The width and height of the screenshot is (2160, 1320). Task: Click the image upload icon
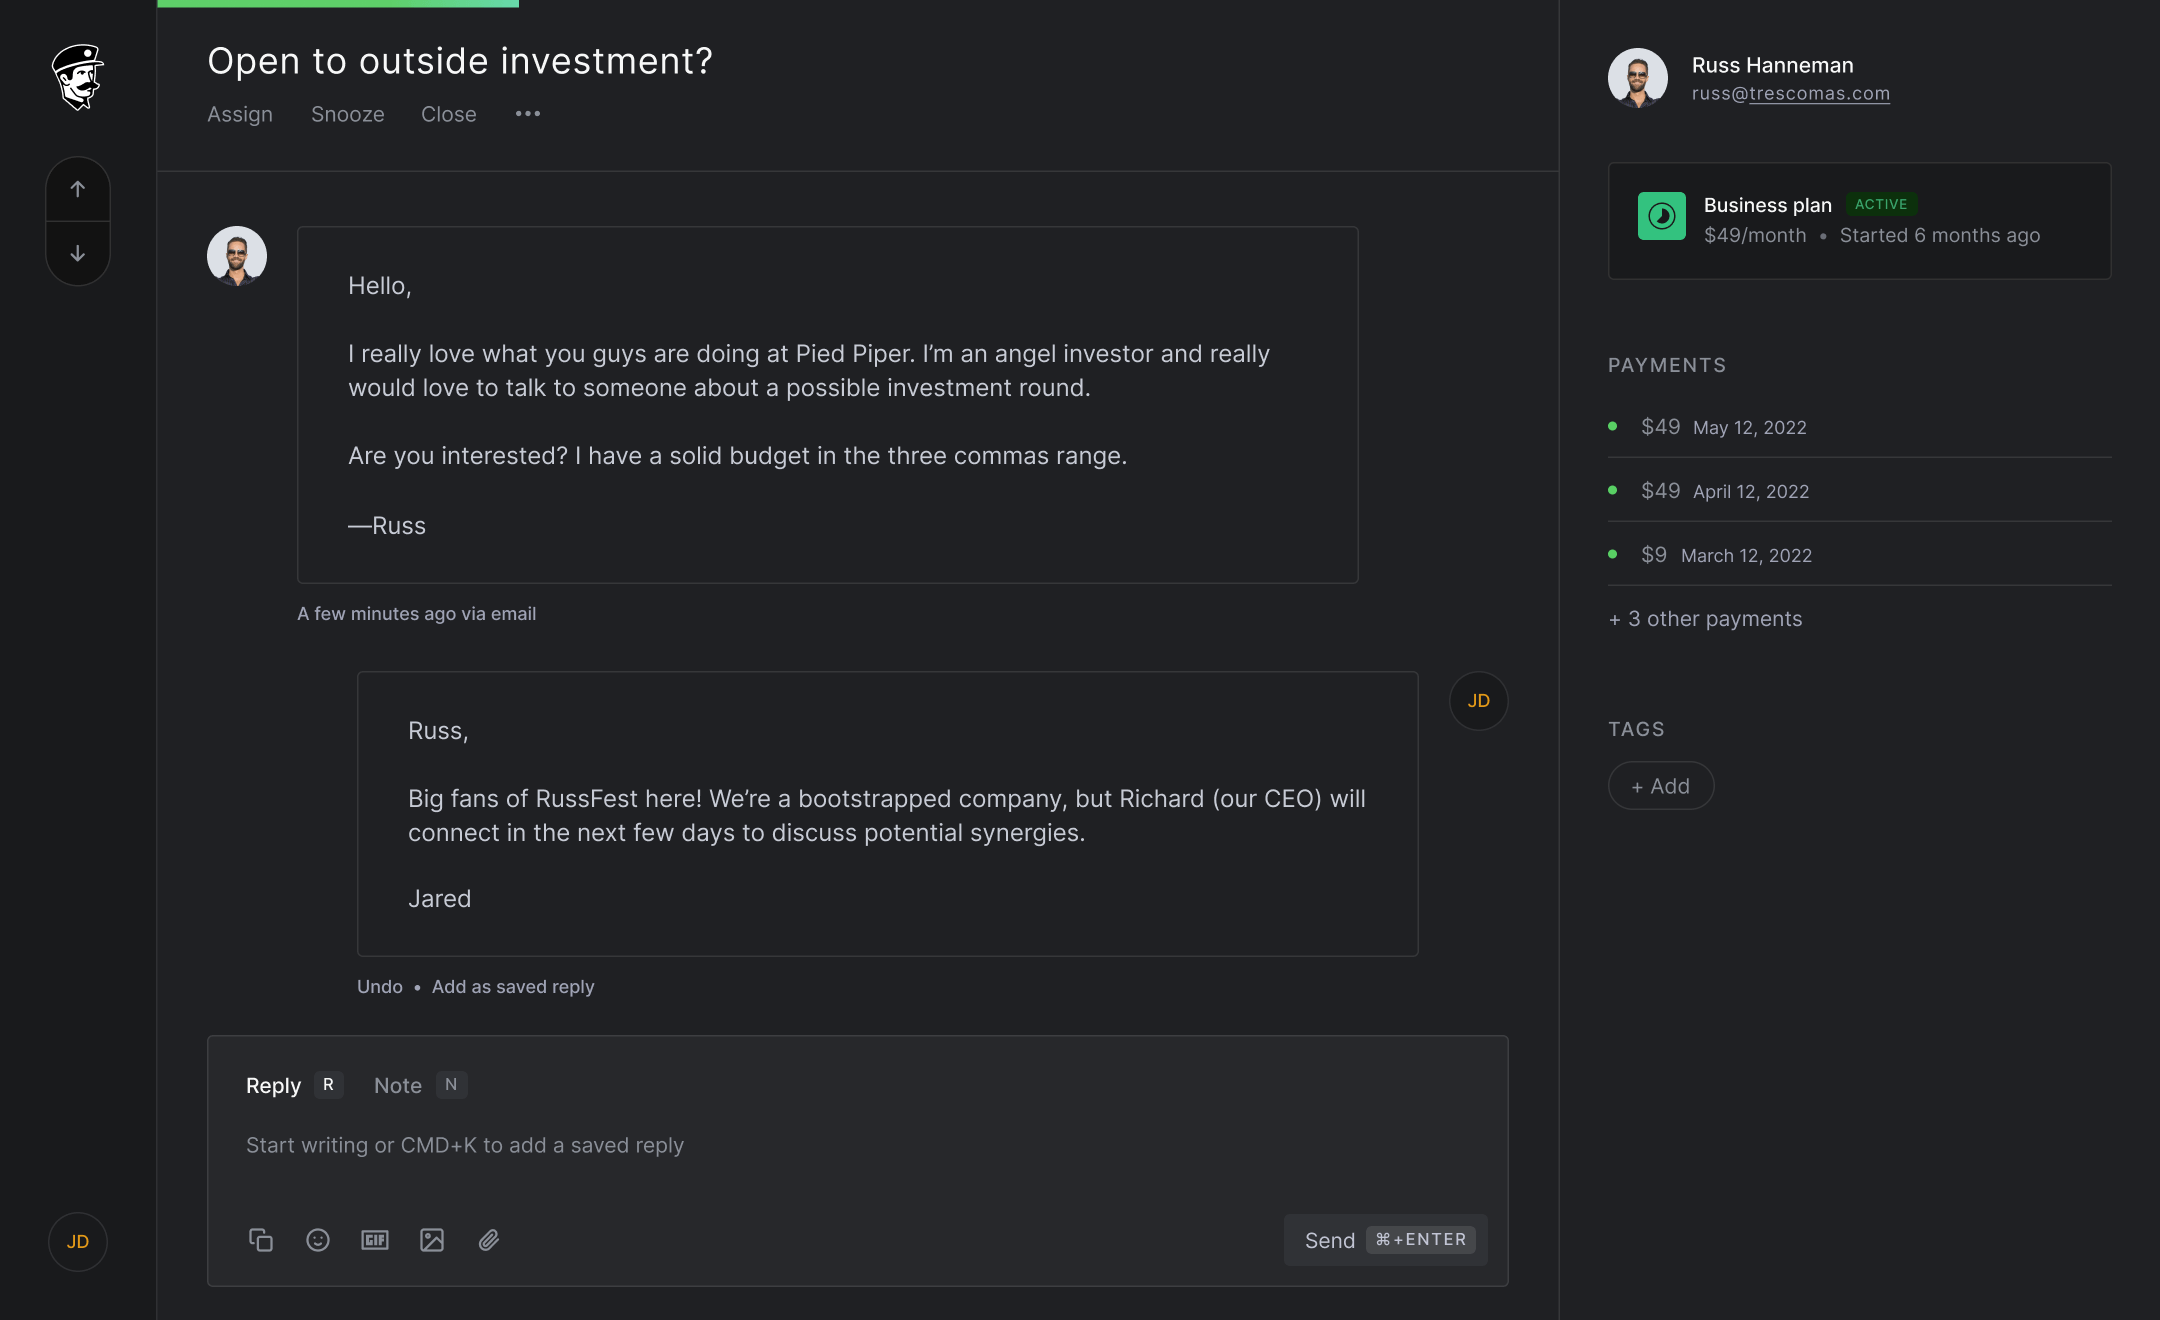(x=432, y=1240)
